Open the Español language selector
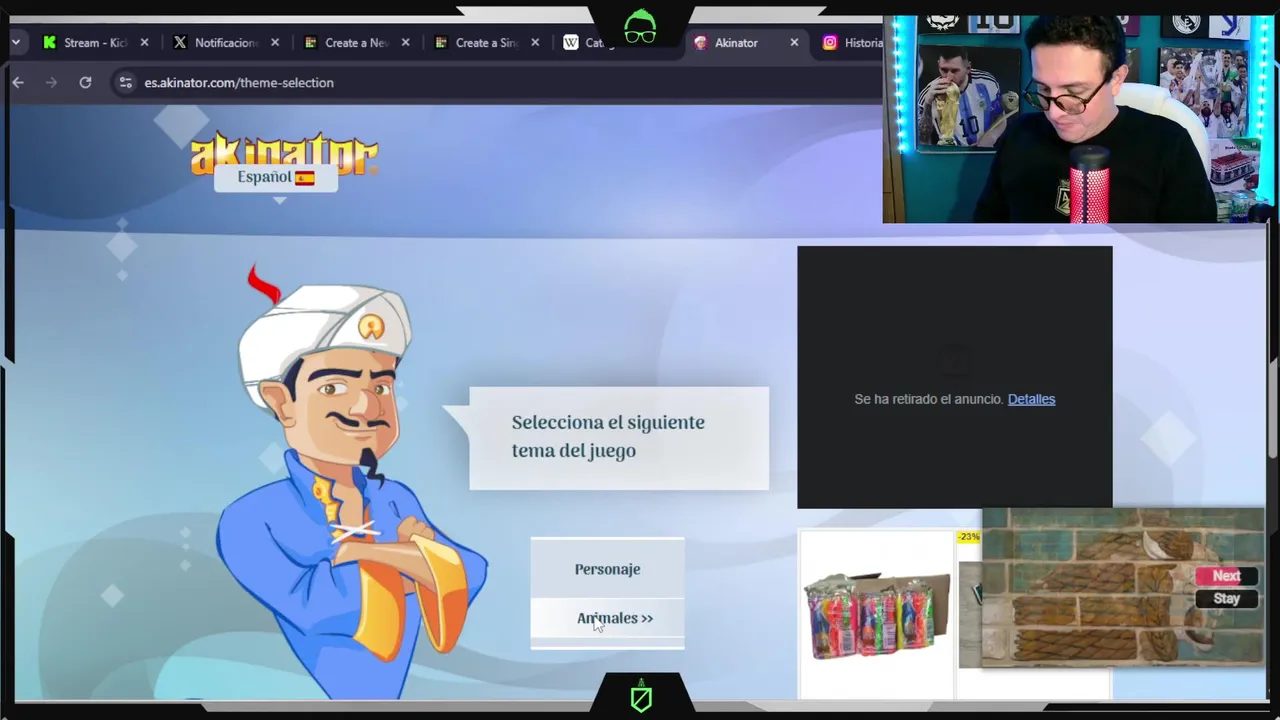Viewport: 1280px width, 720px height. pos(276,177)
